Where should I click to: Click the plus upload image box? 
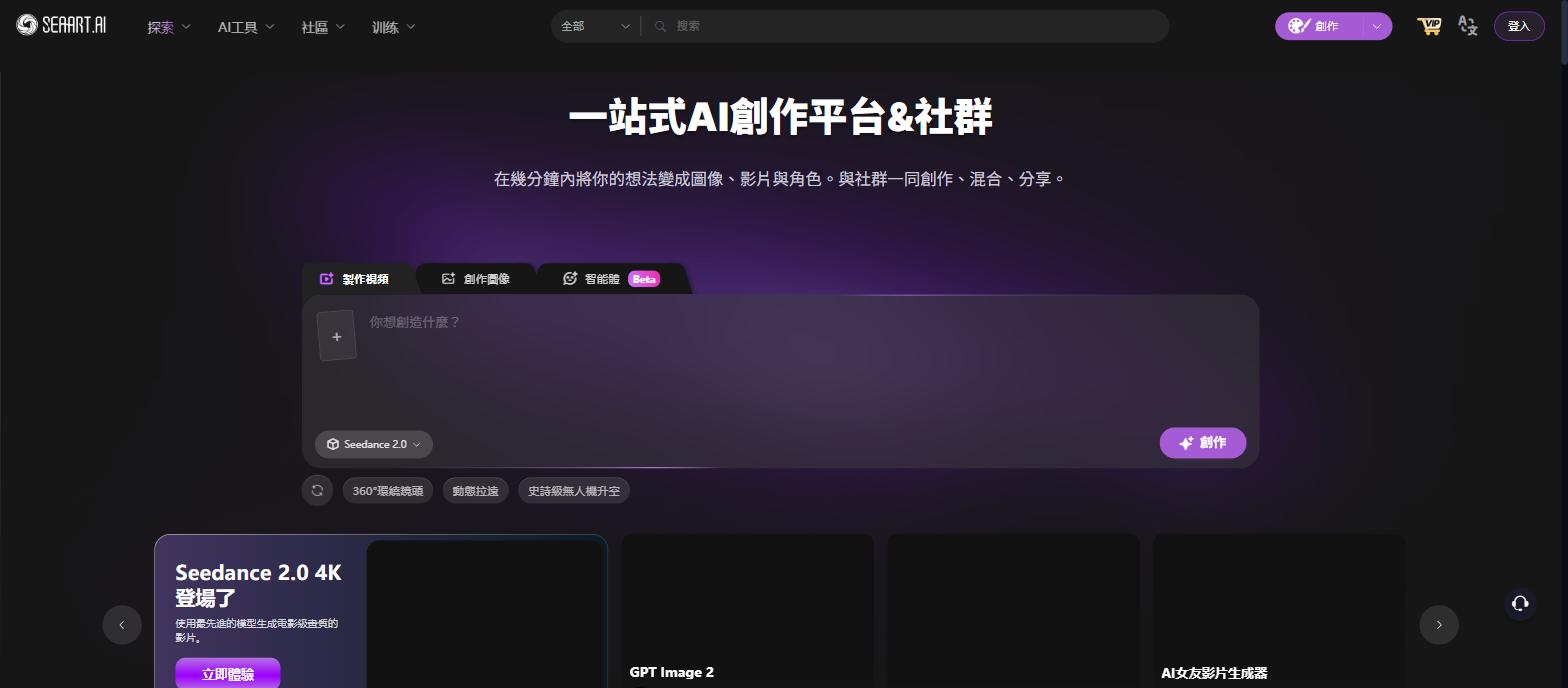click(x=337, y=335)
